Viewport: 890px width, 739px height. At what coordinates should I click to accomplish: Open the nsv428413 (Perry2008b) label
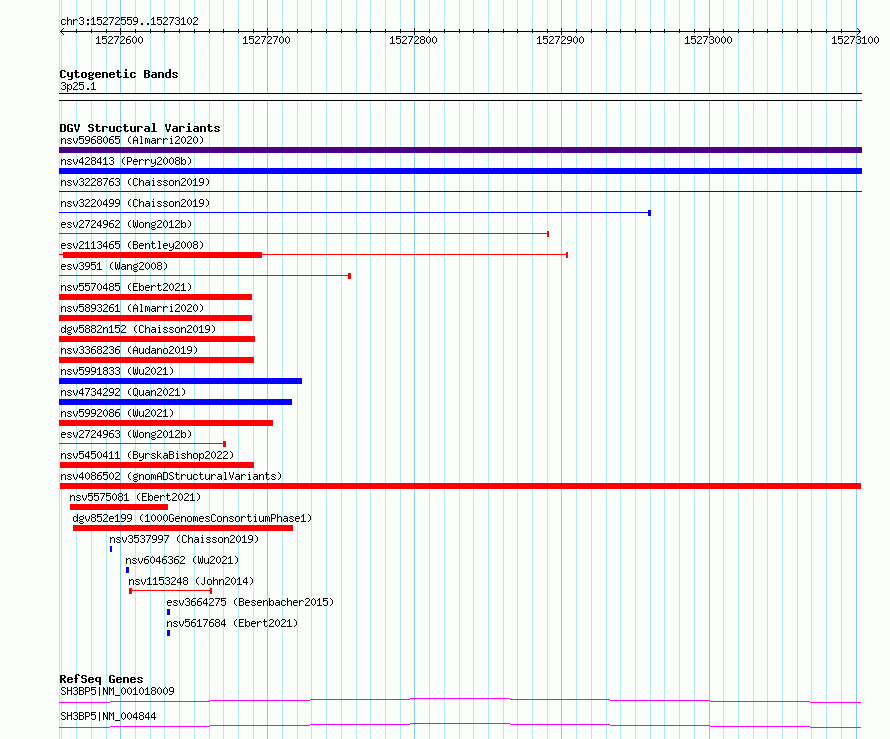pos(126,161)
